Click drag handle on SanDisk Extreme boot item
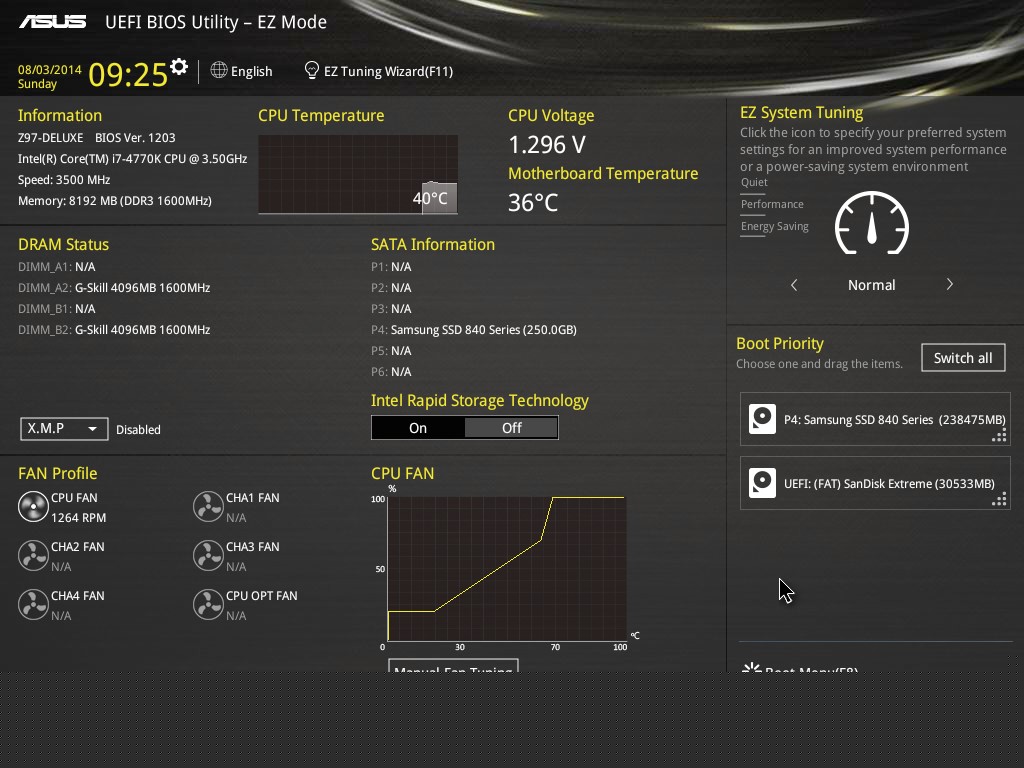1024x768 pixels. pyautogui.click(x=999, y=500)
